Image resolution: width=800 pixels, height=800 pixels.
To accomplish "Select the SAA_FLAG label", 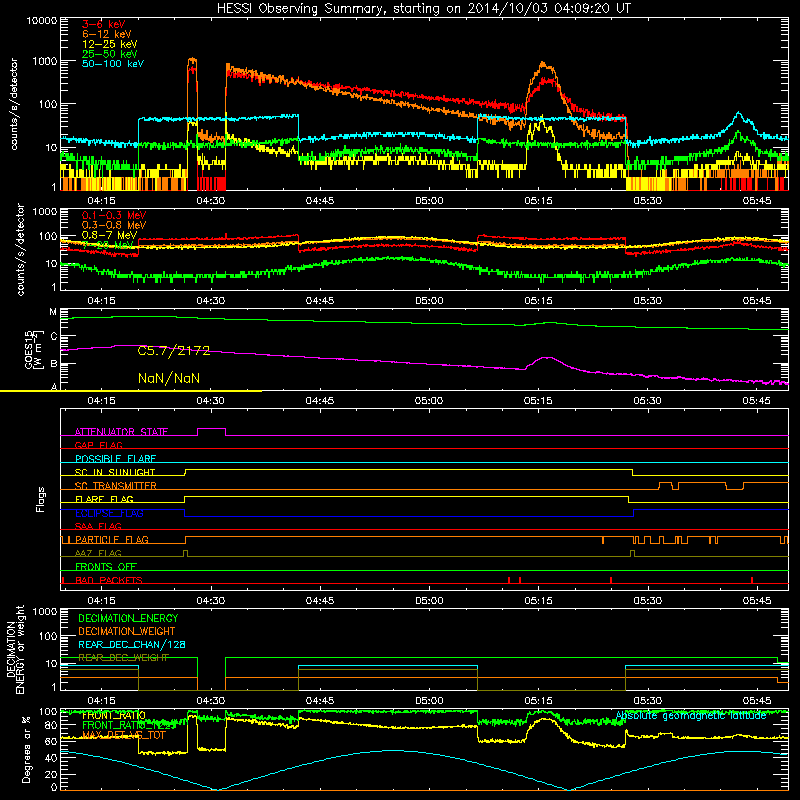I will 98,526.
